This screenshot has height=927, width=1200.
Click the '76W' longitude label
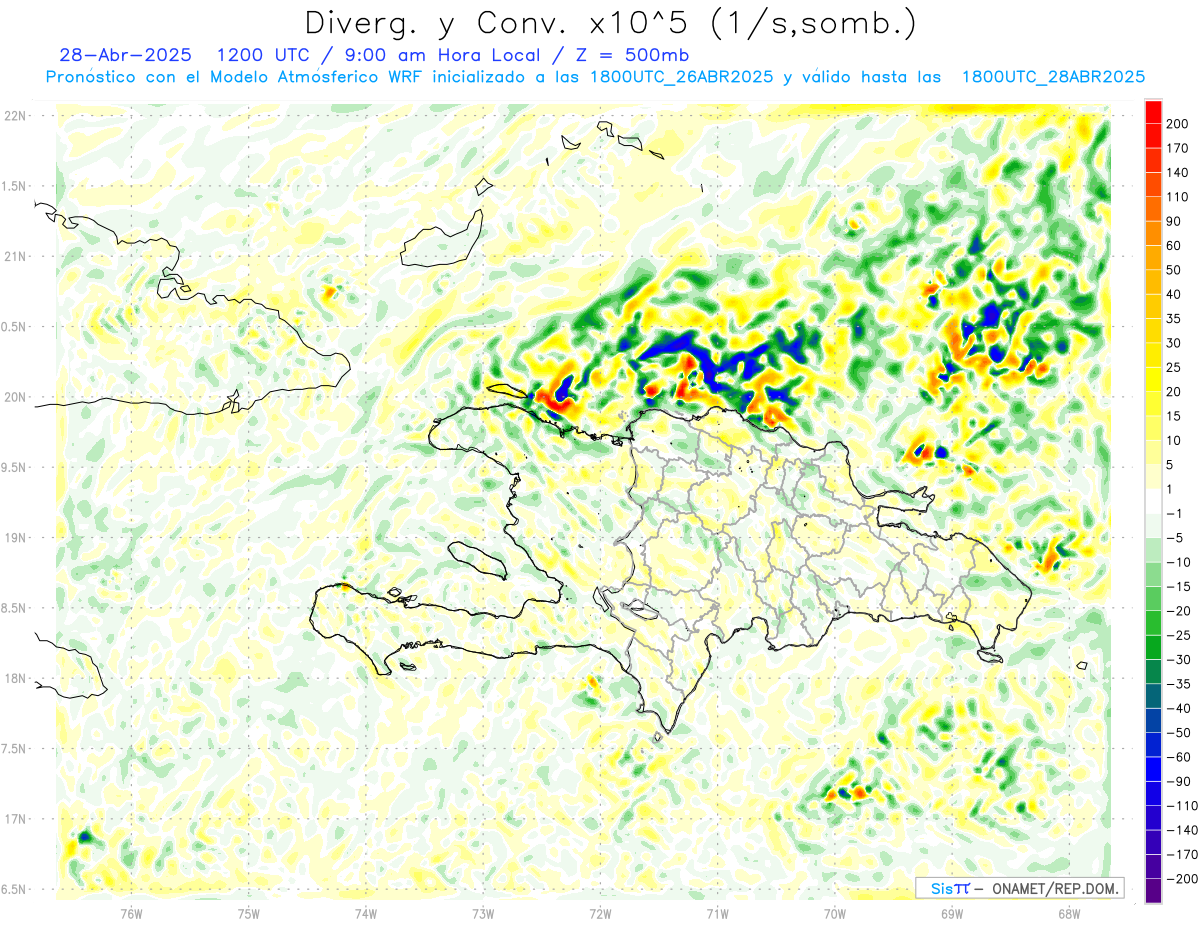(131, 913)
